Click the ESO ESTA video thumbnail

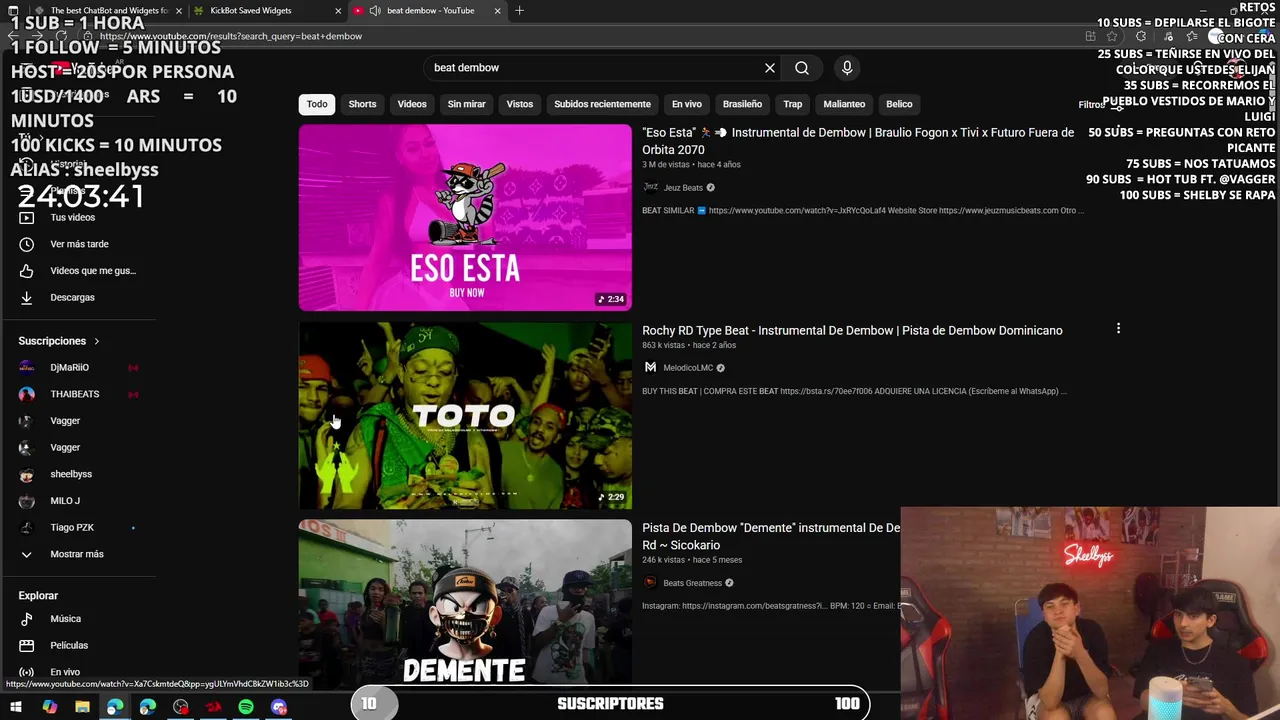click(465, 217)
